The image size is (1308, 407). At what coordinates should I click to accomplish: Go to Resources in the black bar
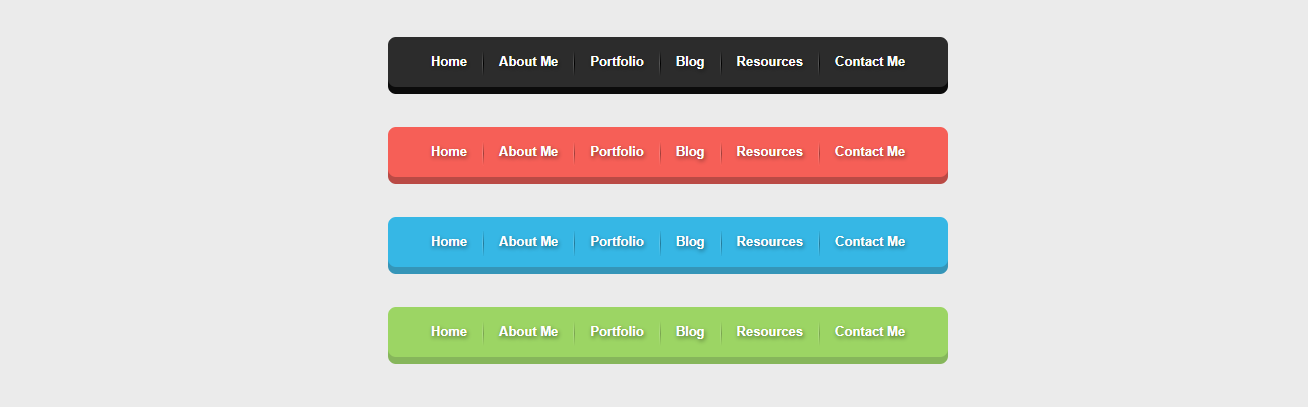coord(770,62)
